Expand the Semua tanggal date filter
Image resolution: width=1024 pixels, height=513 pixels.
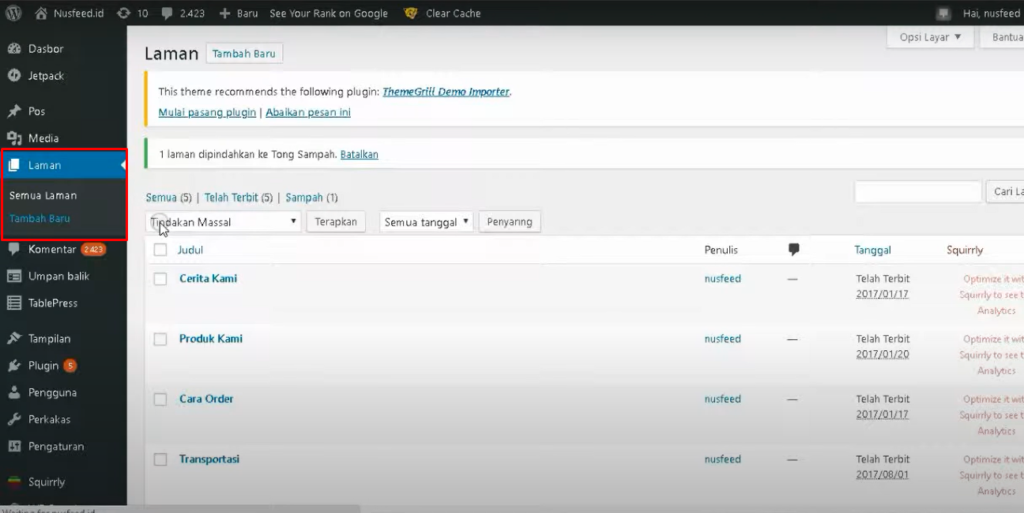click(426, 222)
